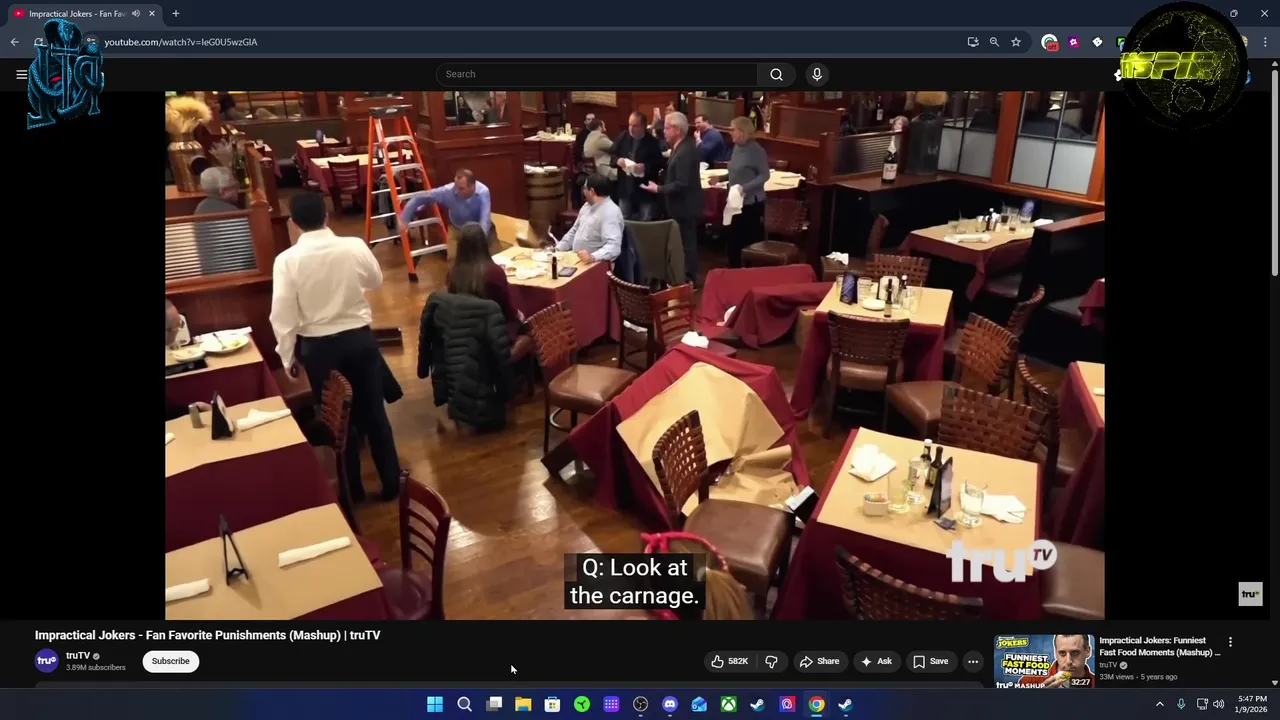Screen dimensions: 1280x720
Task: Open volume control in system tray
Action: click(1218, 704)
